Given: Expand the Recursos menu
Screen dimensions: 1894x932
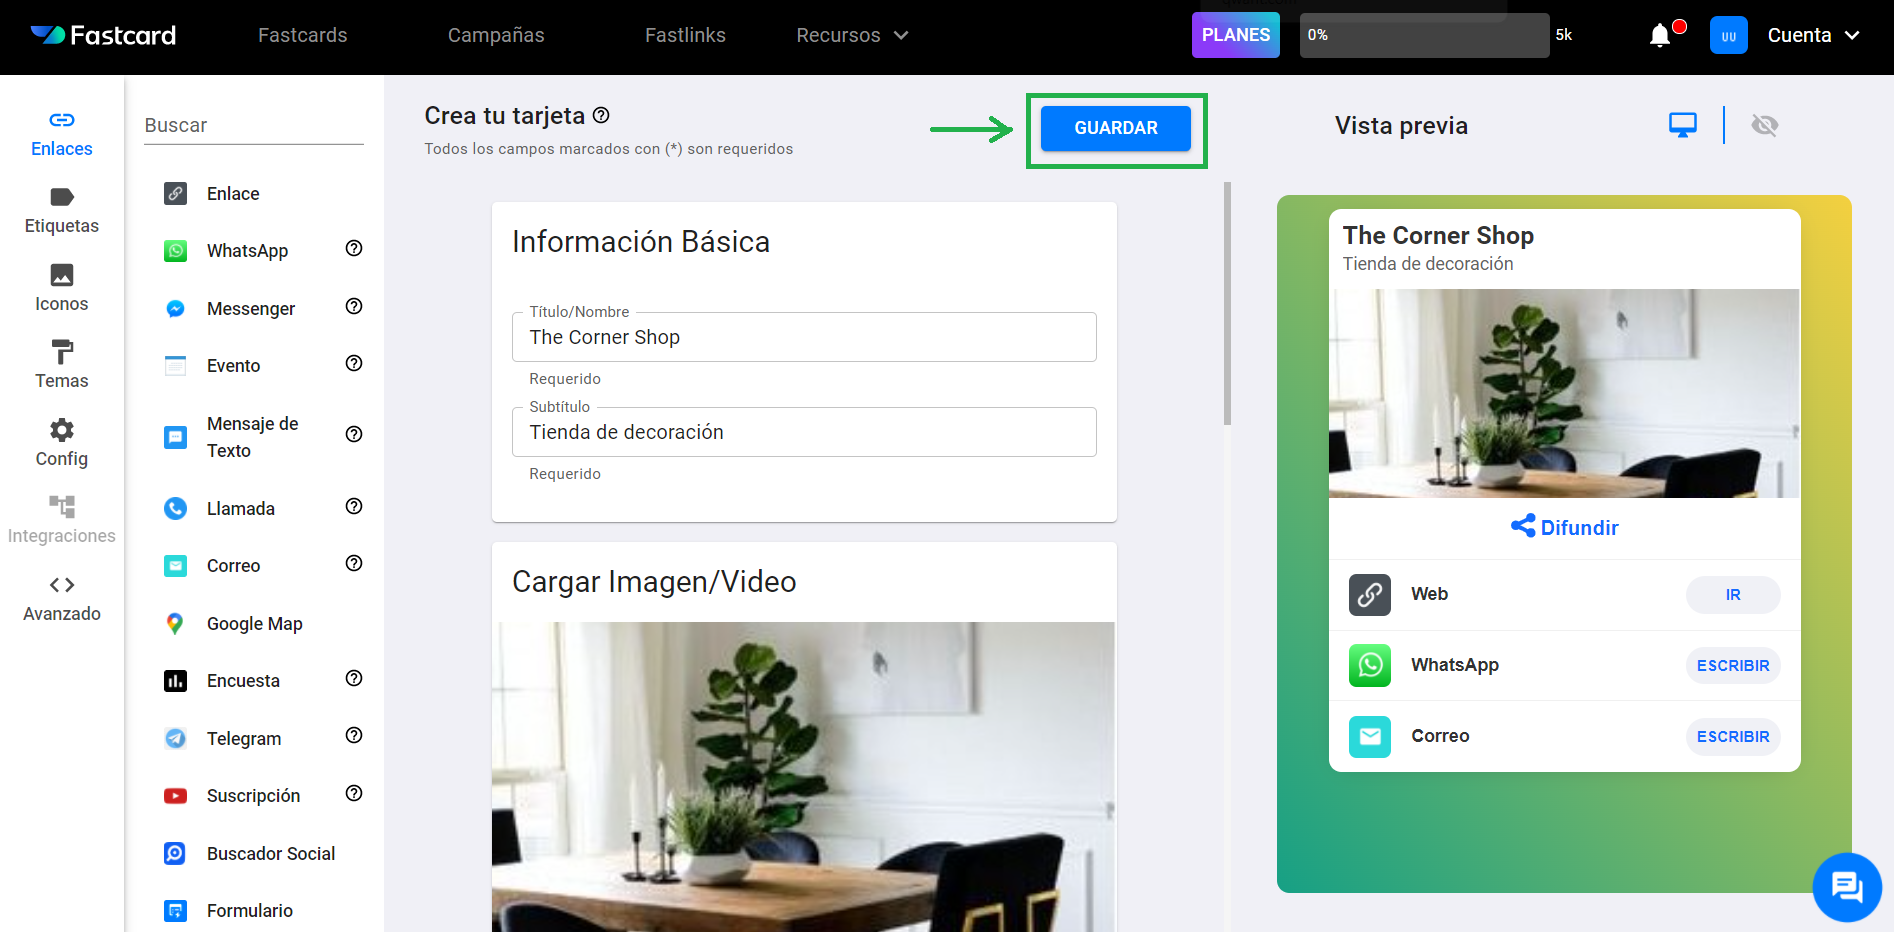Looking at the screenshot, I should tap(852, 35).
